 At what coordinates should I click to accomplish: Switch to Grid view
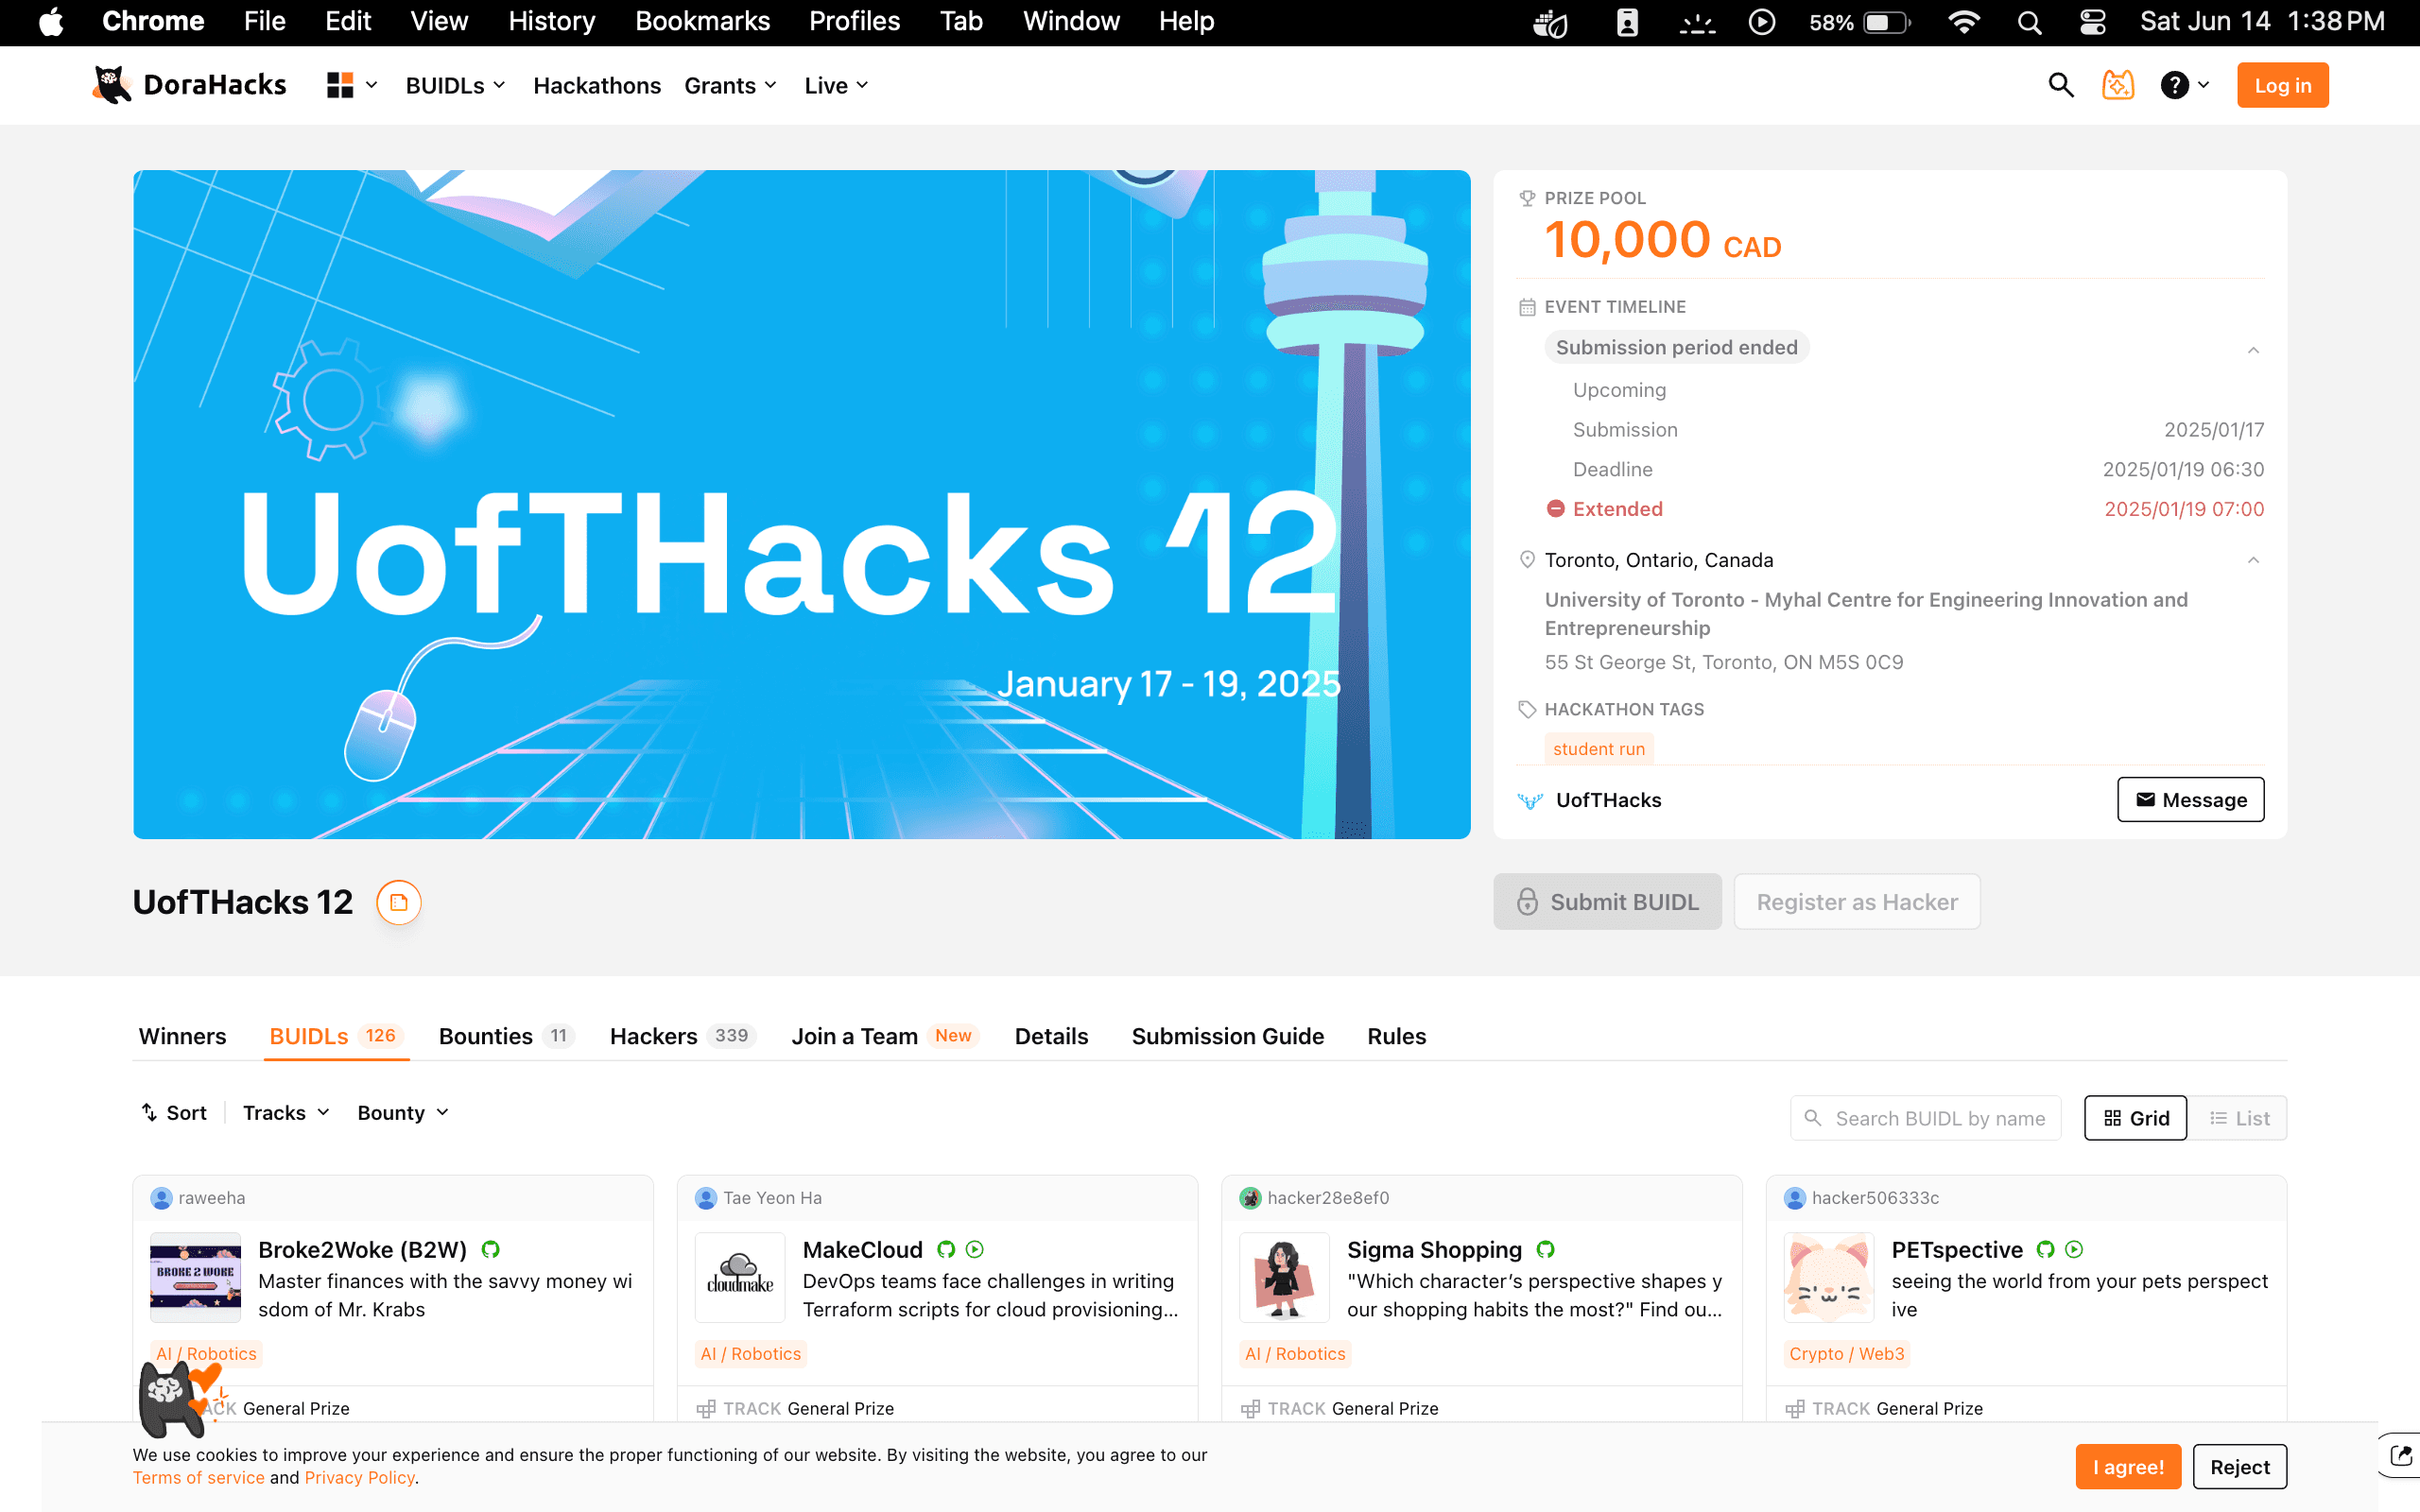pyautogui.click(x=2135, y=1118)
